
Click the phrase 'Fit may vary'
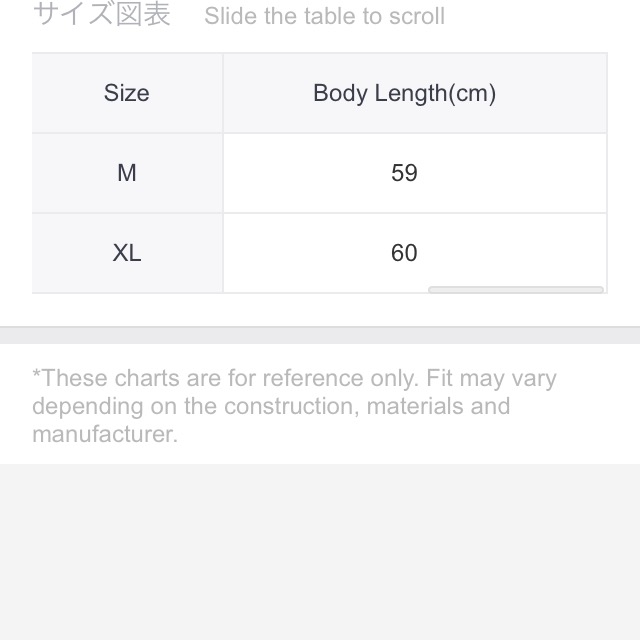(x=491, y=379)
